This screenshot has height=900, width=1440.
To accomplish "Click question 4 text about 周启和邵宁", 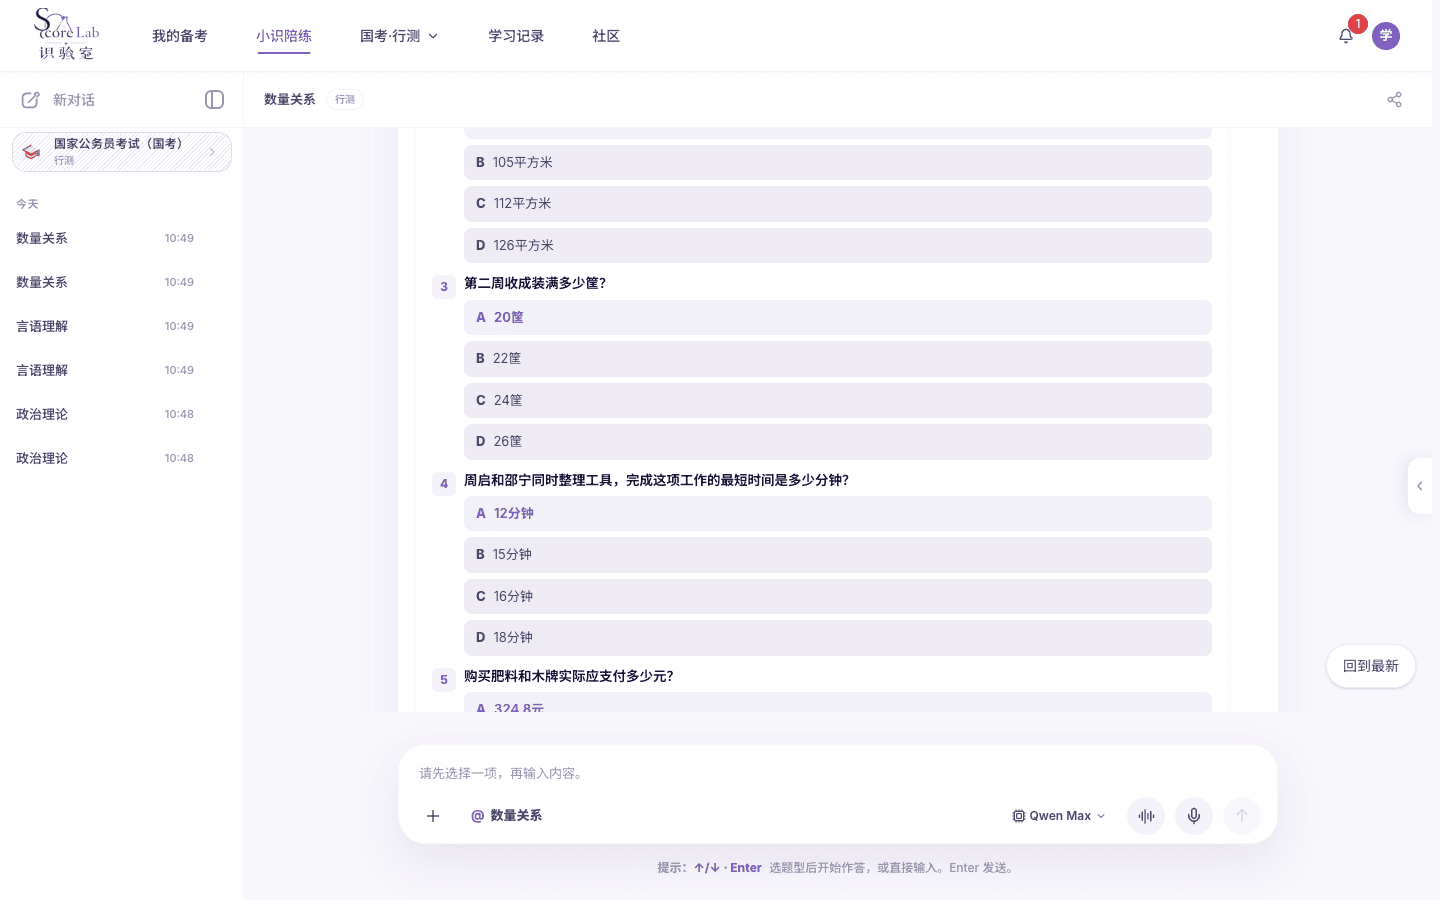I will [656, 480].
